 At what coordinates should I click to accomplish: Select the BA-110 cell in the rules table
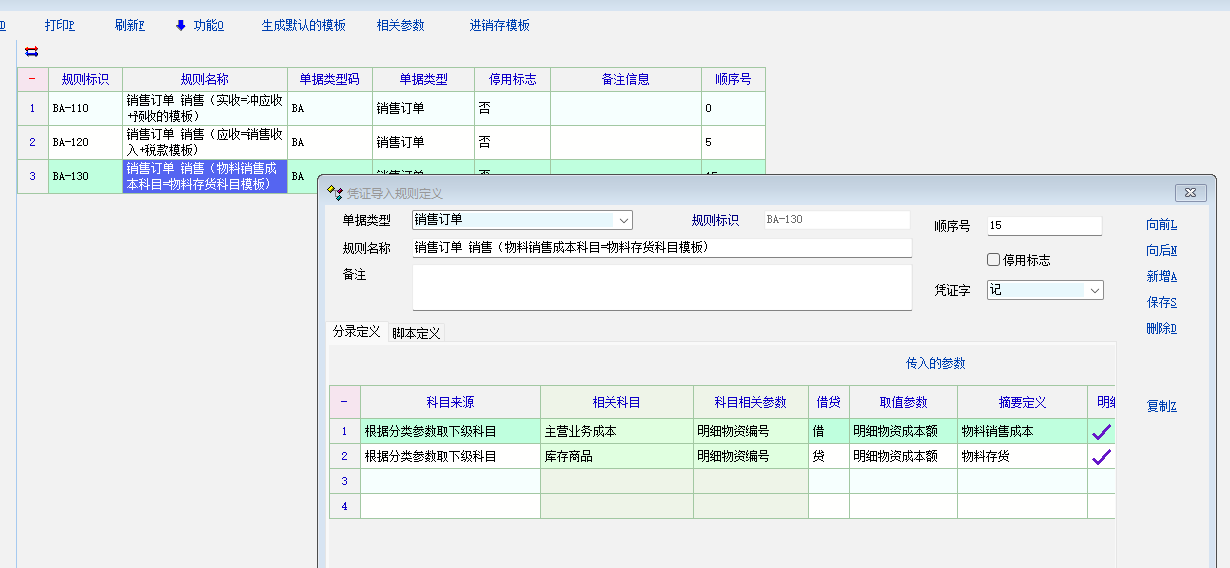tap(85, 108)
